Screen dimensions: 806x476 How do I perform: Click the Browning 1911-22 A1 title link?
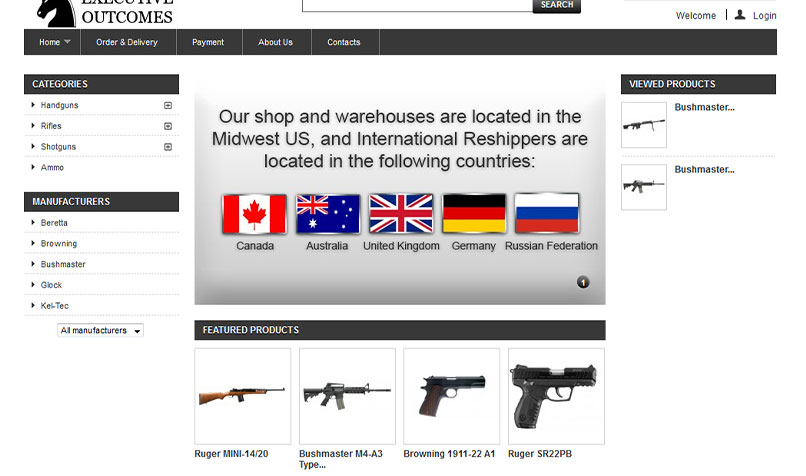pyautogui.click(x=449, y=454)
